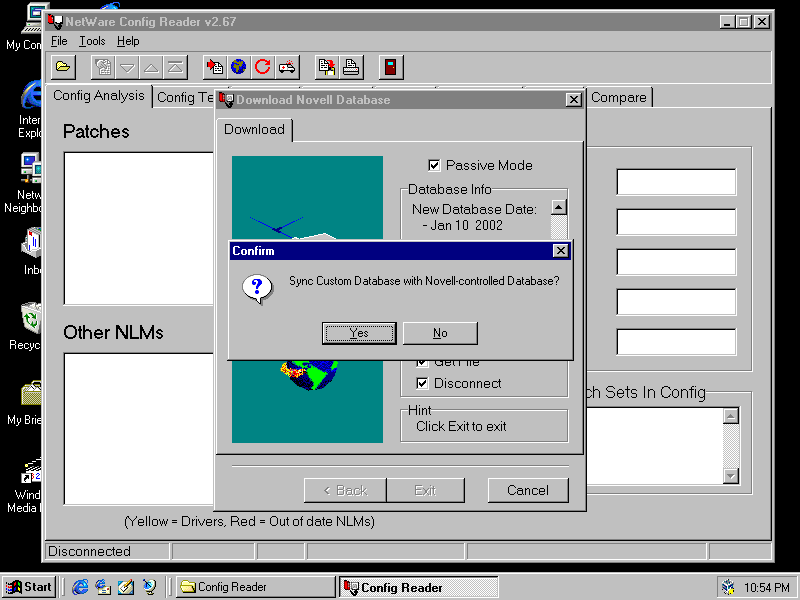Switch to the Config Analysis tab
The image size is (800, 600).
pyautogui.click(x=99, y=95)
